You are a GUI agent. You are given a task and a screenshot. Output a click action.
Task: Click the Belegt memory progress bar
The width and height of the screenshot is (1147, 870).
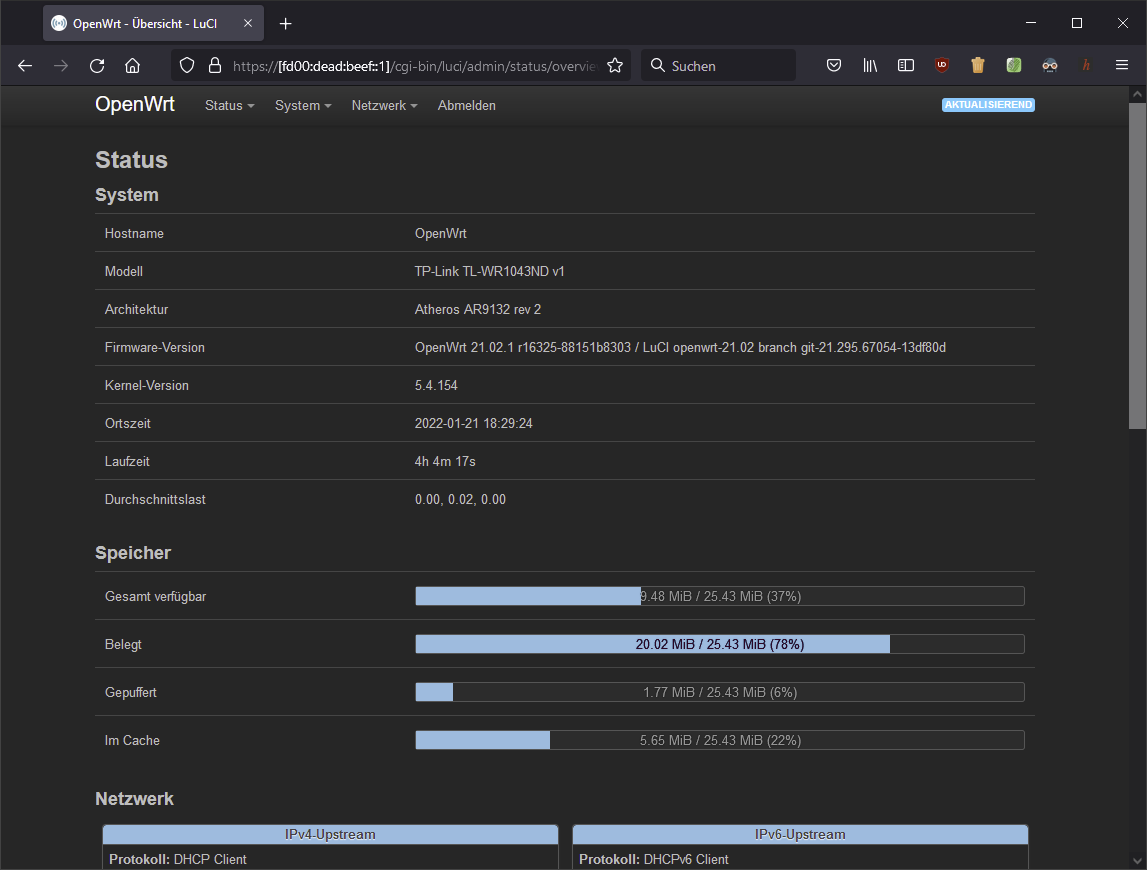pos(720,645)
